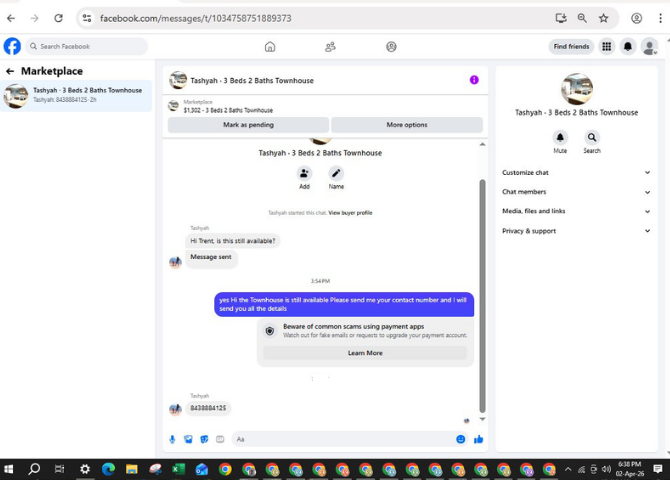Open the Facebook logo home link

click(12, 46)
